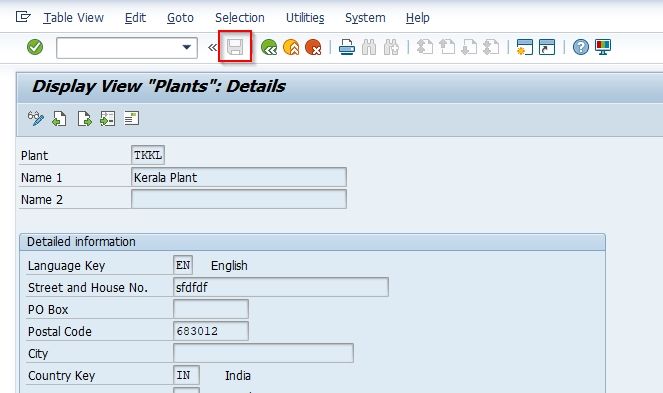Screen dimensions: 663x393
Task: Open the SAP window menu icon
Action: point(23,17)
